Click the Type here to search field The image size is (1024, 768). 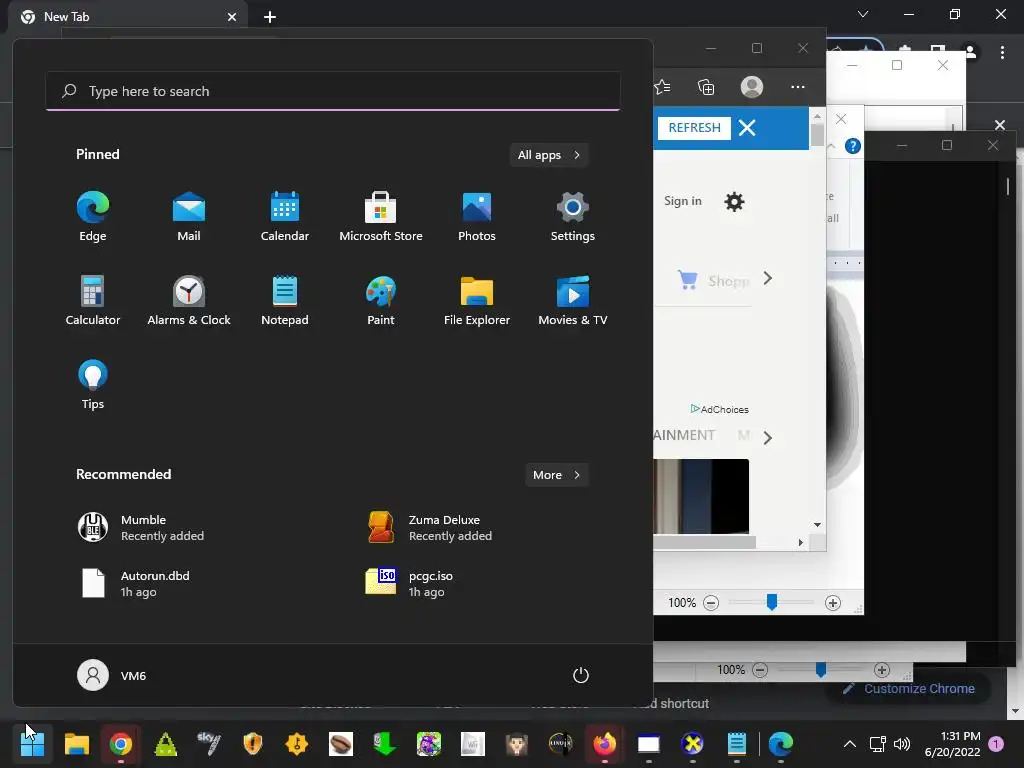click(333, 91)
